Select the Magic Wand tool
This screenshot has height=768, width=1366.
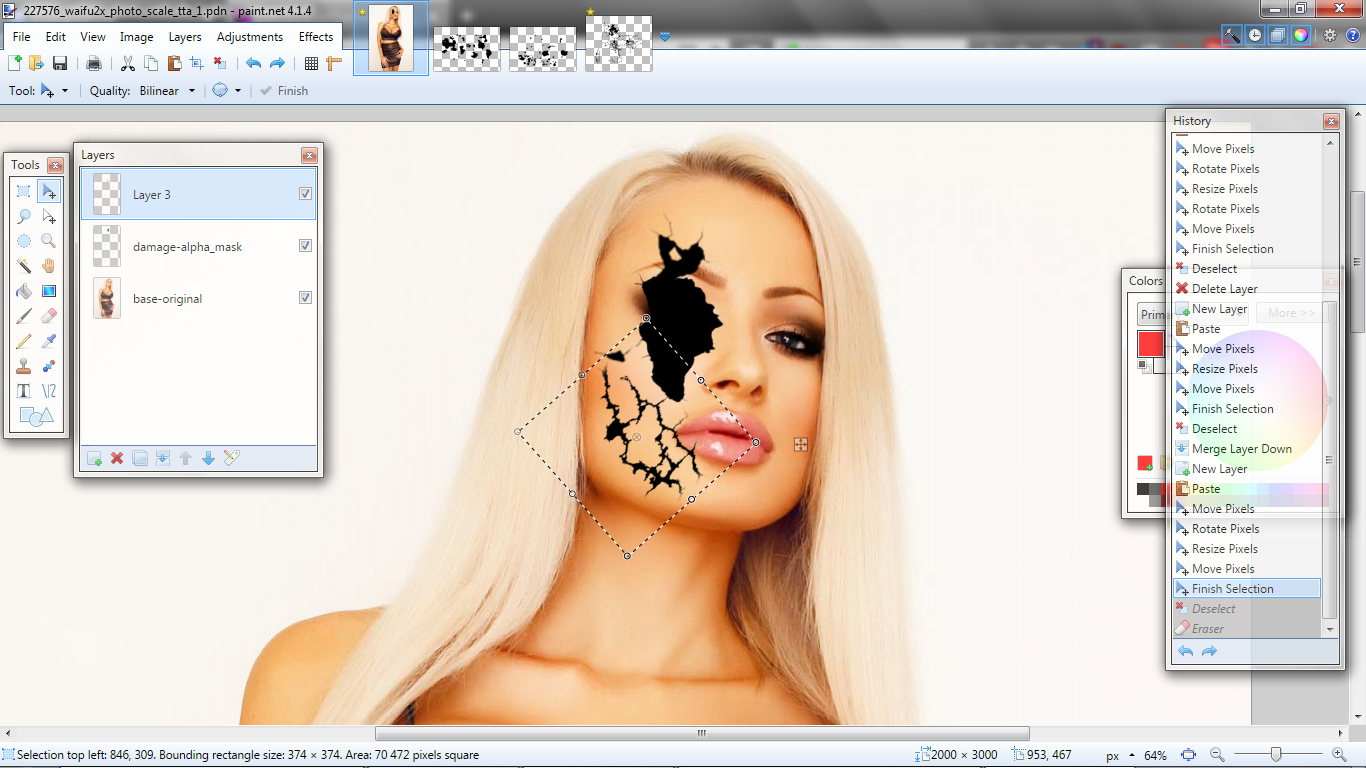(x=24, y=266)
